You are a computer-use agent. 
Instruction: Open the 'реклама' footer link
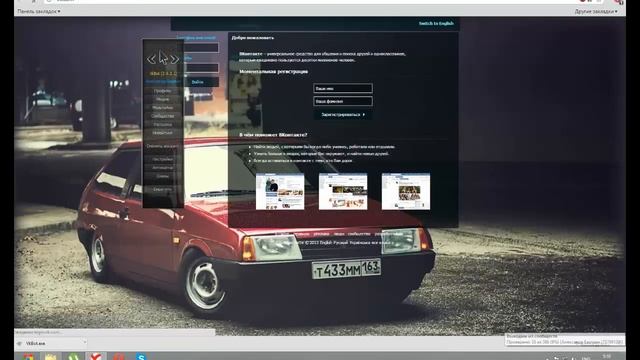click(x=321, y=234)
